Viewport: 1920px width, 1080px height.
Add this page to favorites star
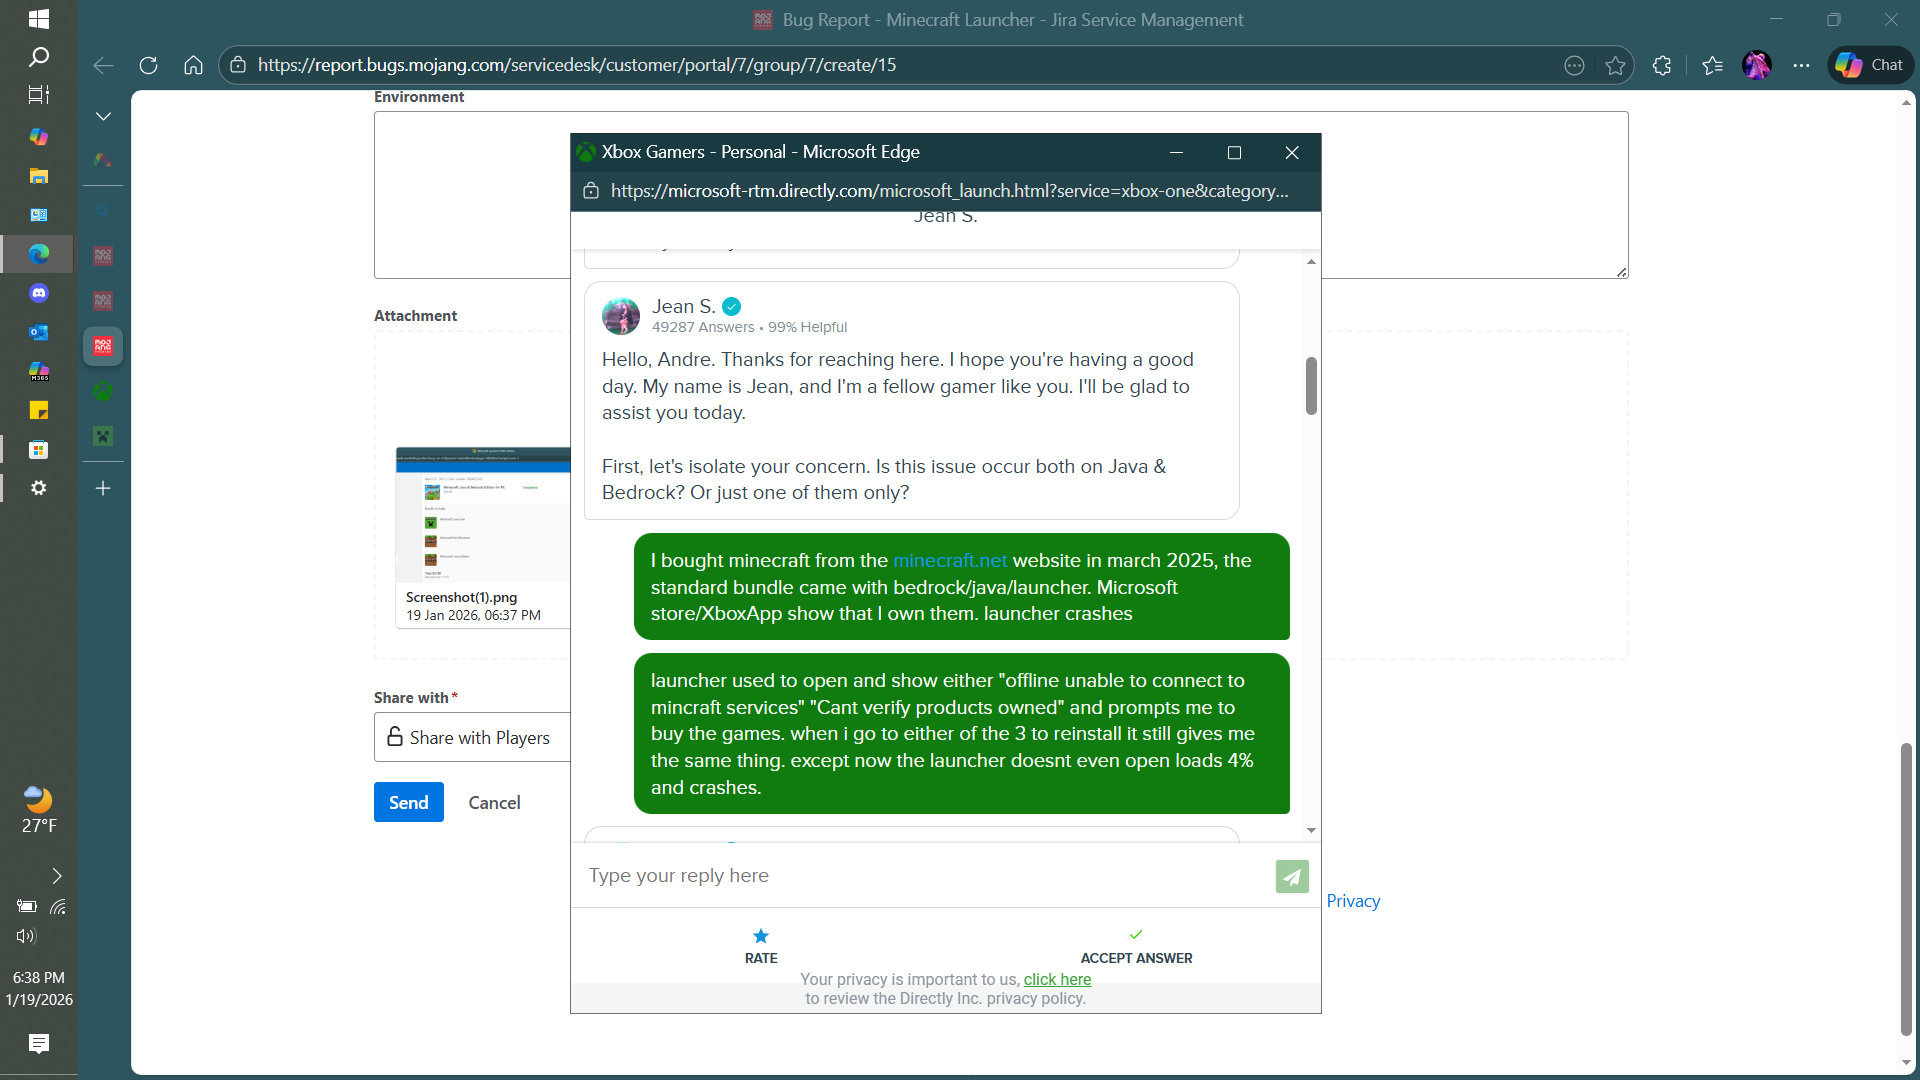1615,65
